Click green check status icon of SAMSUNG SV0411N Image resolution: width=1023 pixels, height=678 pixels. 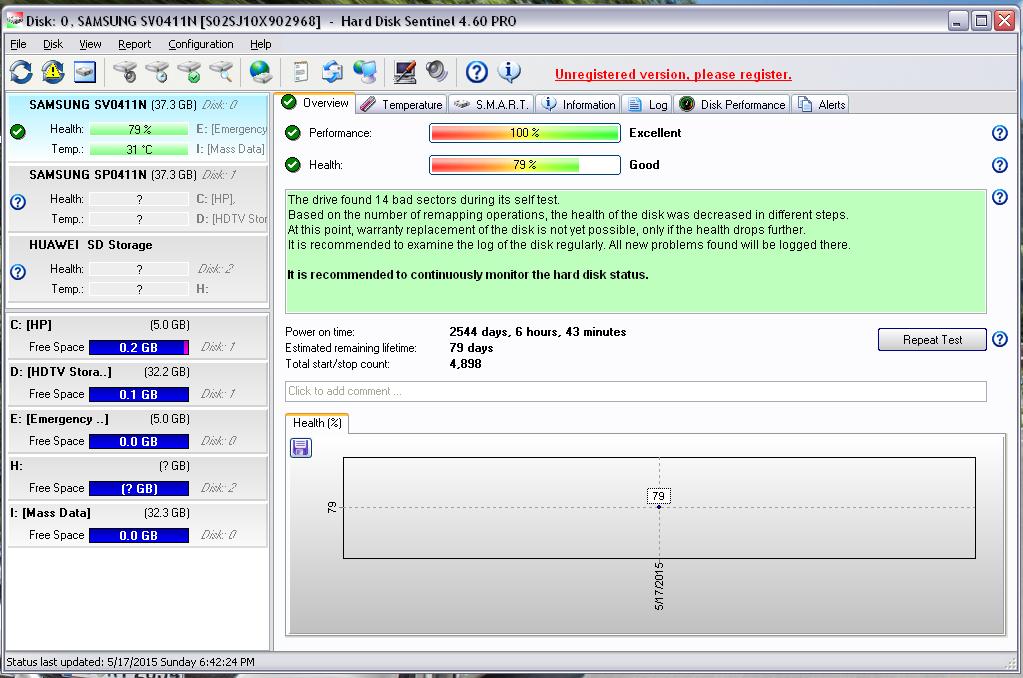tap(18, 132)
